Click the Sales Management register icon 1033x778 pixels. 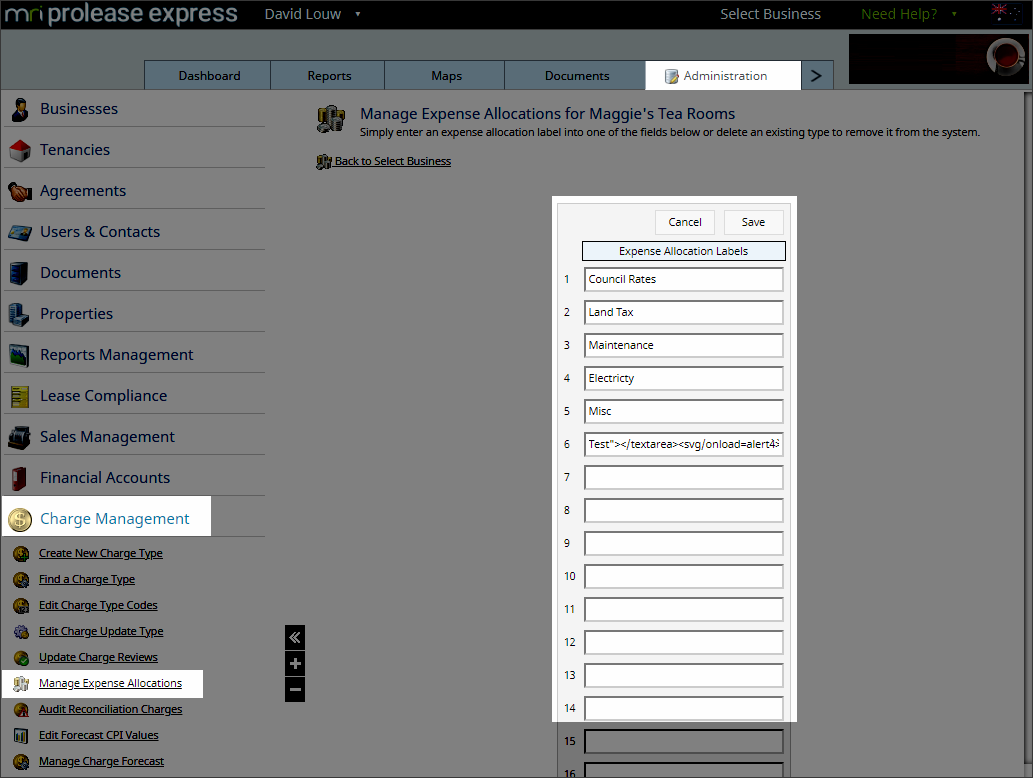[x=19, y=437]
